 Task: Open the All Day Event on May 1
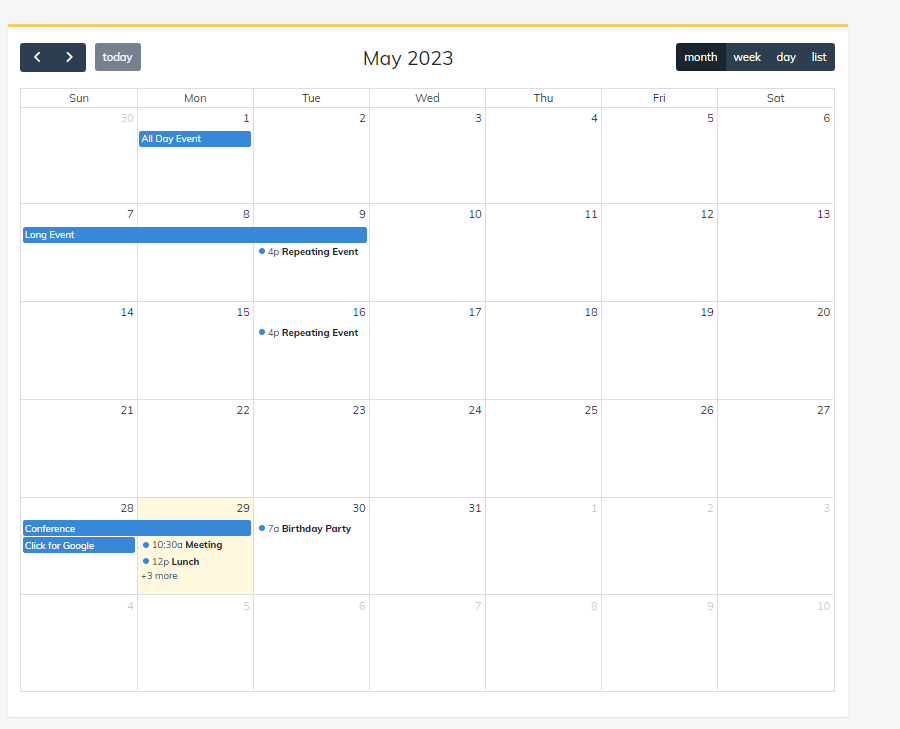[195, 139]
